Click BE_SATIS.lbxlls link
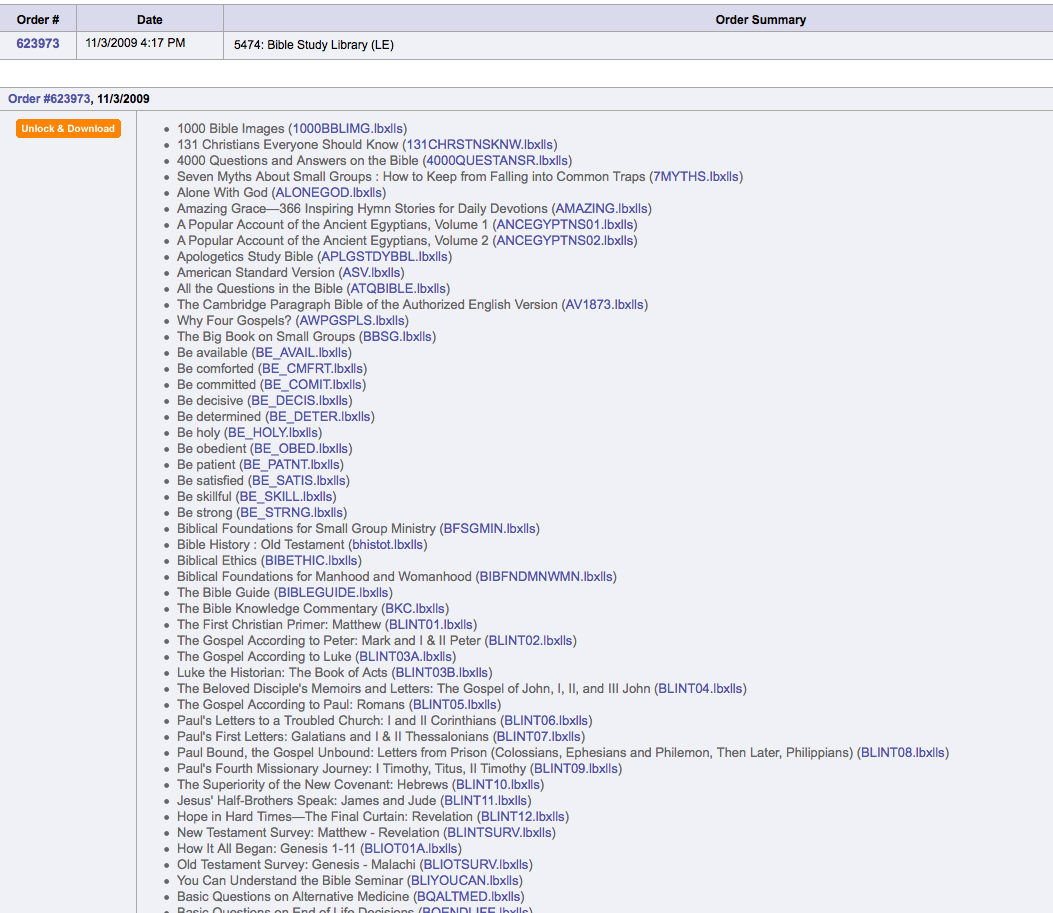This screenshot has height=913, width=1053. (298, 481)
